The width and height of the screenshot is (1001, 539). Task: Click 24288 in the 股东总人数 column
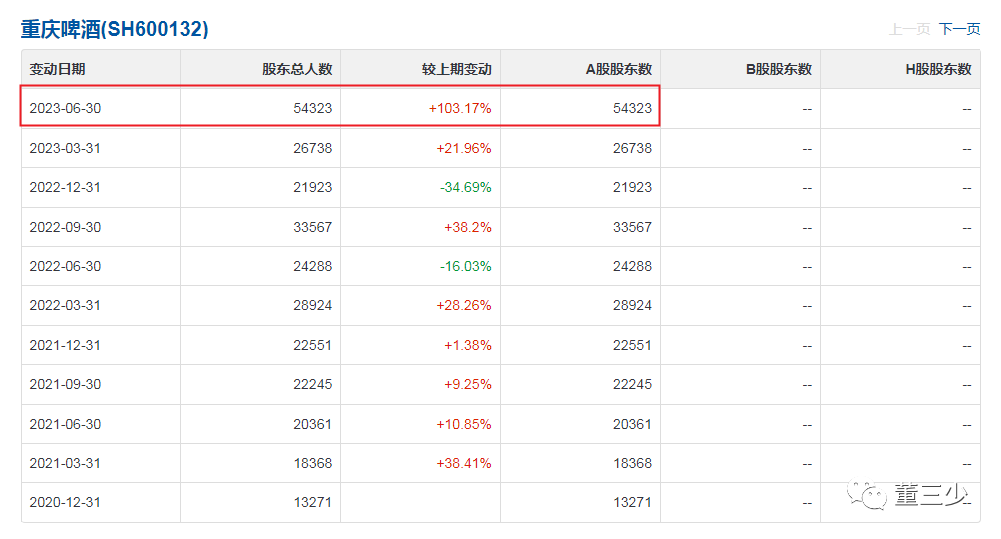(x=313, y=266)
